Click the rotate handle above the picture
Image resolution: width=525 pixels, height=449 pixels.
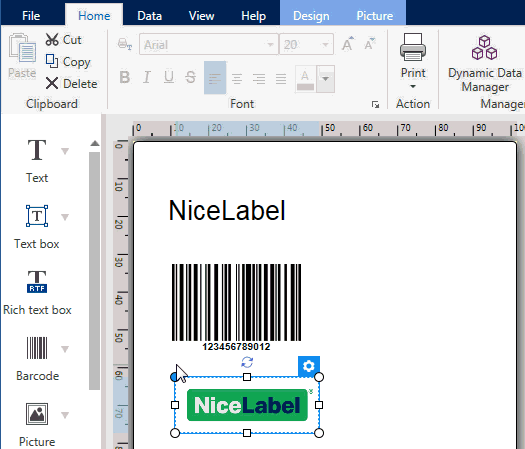click(247, 362)
